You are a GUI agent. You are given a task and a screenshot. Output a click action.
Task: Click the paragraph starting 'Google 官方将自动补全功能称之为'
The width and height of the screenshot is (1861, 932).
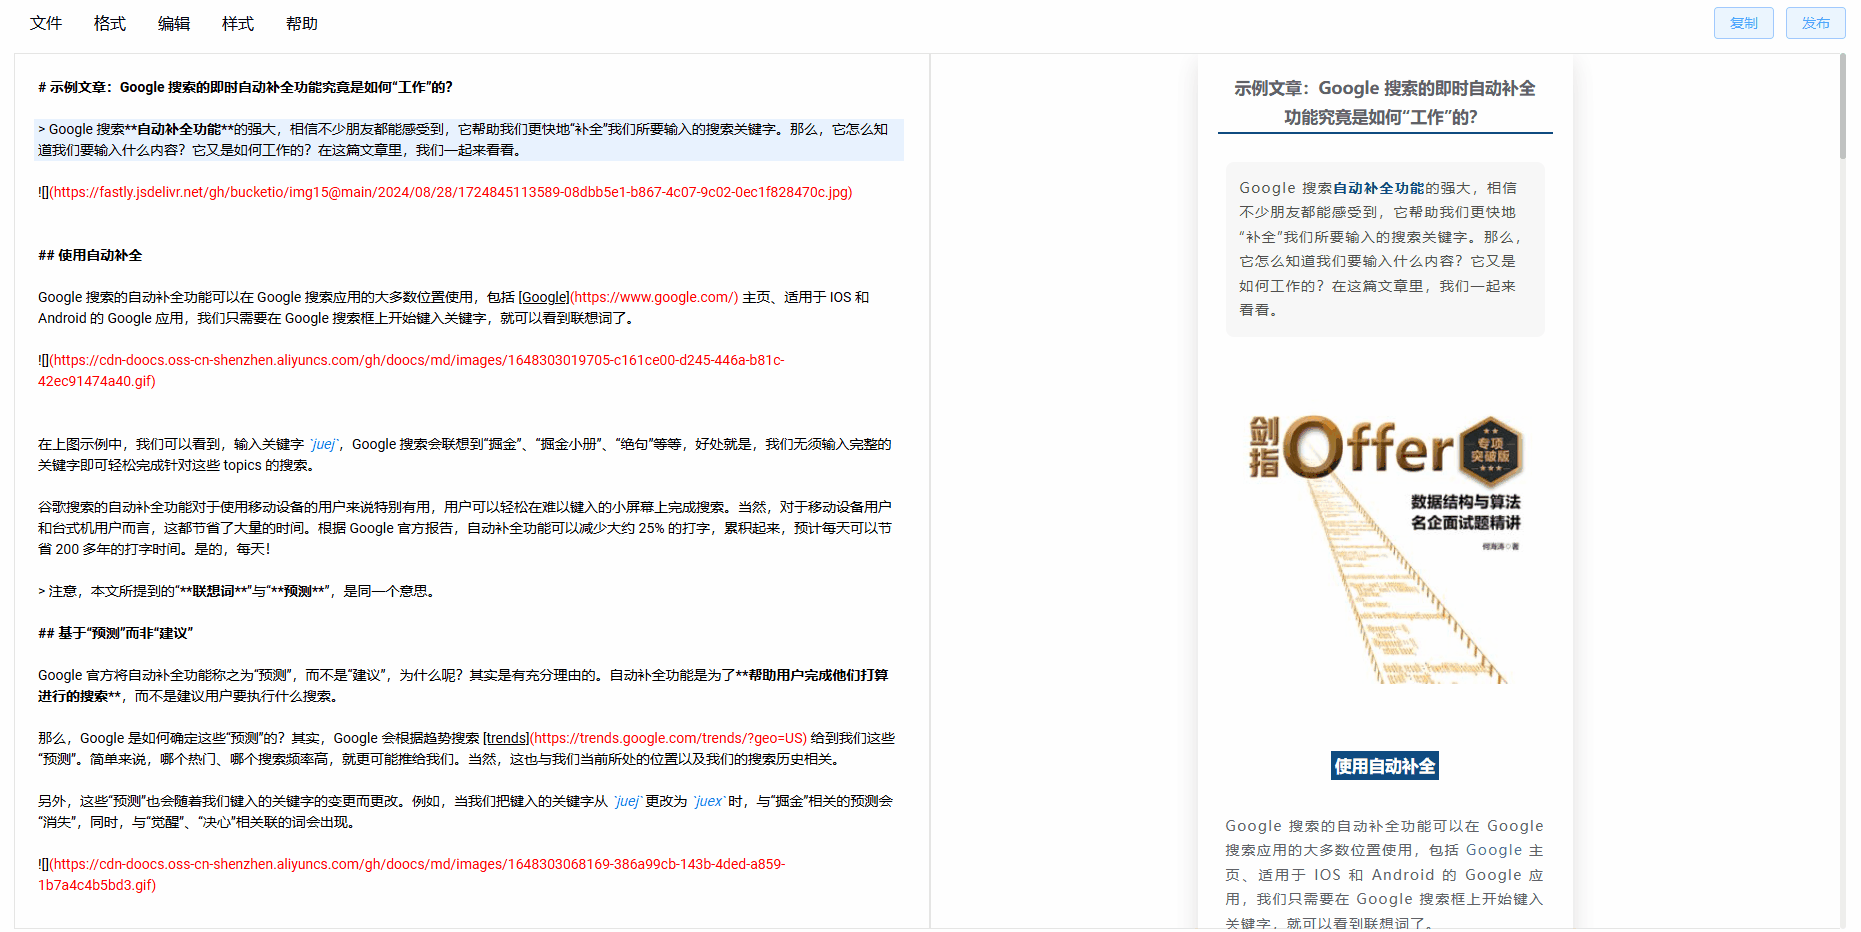pos(463,686)
